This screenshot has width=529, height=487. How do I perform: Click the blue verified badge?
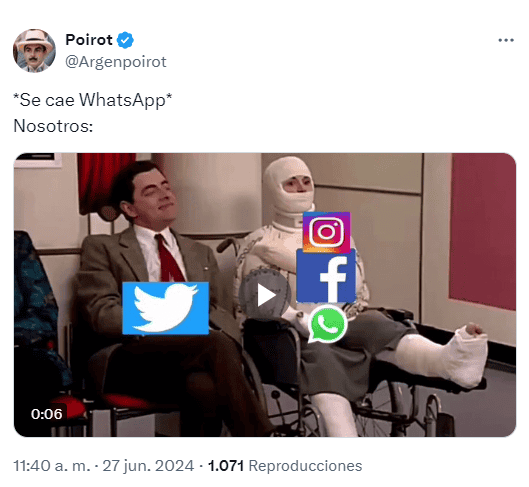tap(125, 40)
